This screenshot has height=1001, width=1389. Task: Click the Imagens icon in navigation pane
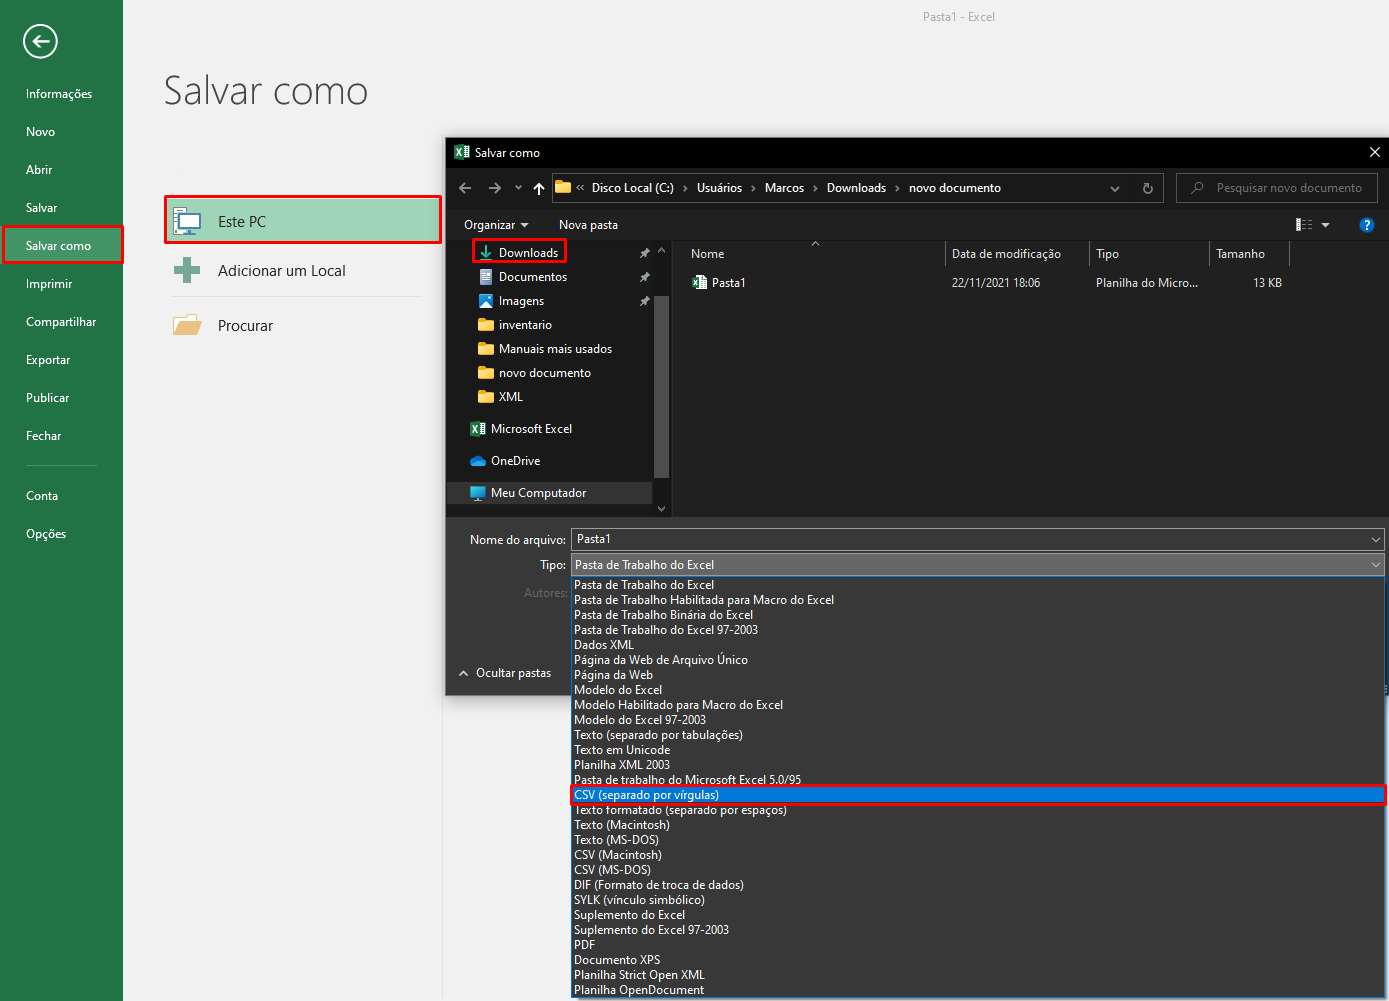click(486, 301)
